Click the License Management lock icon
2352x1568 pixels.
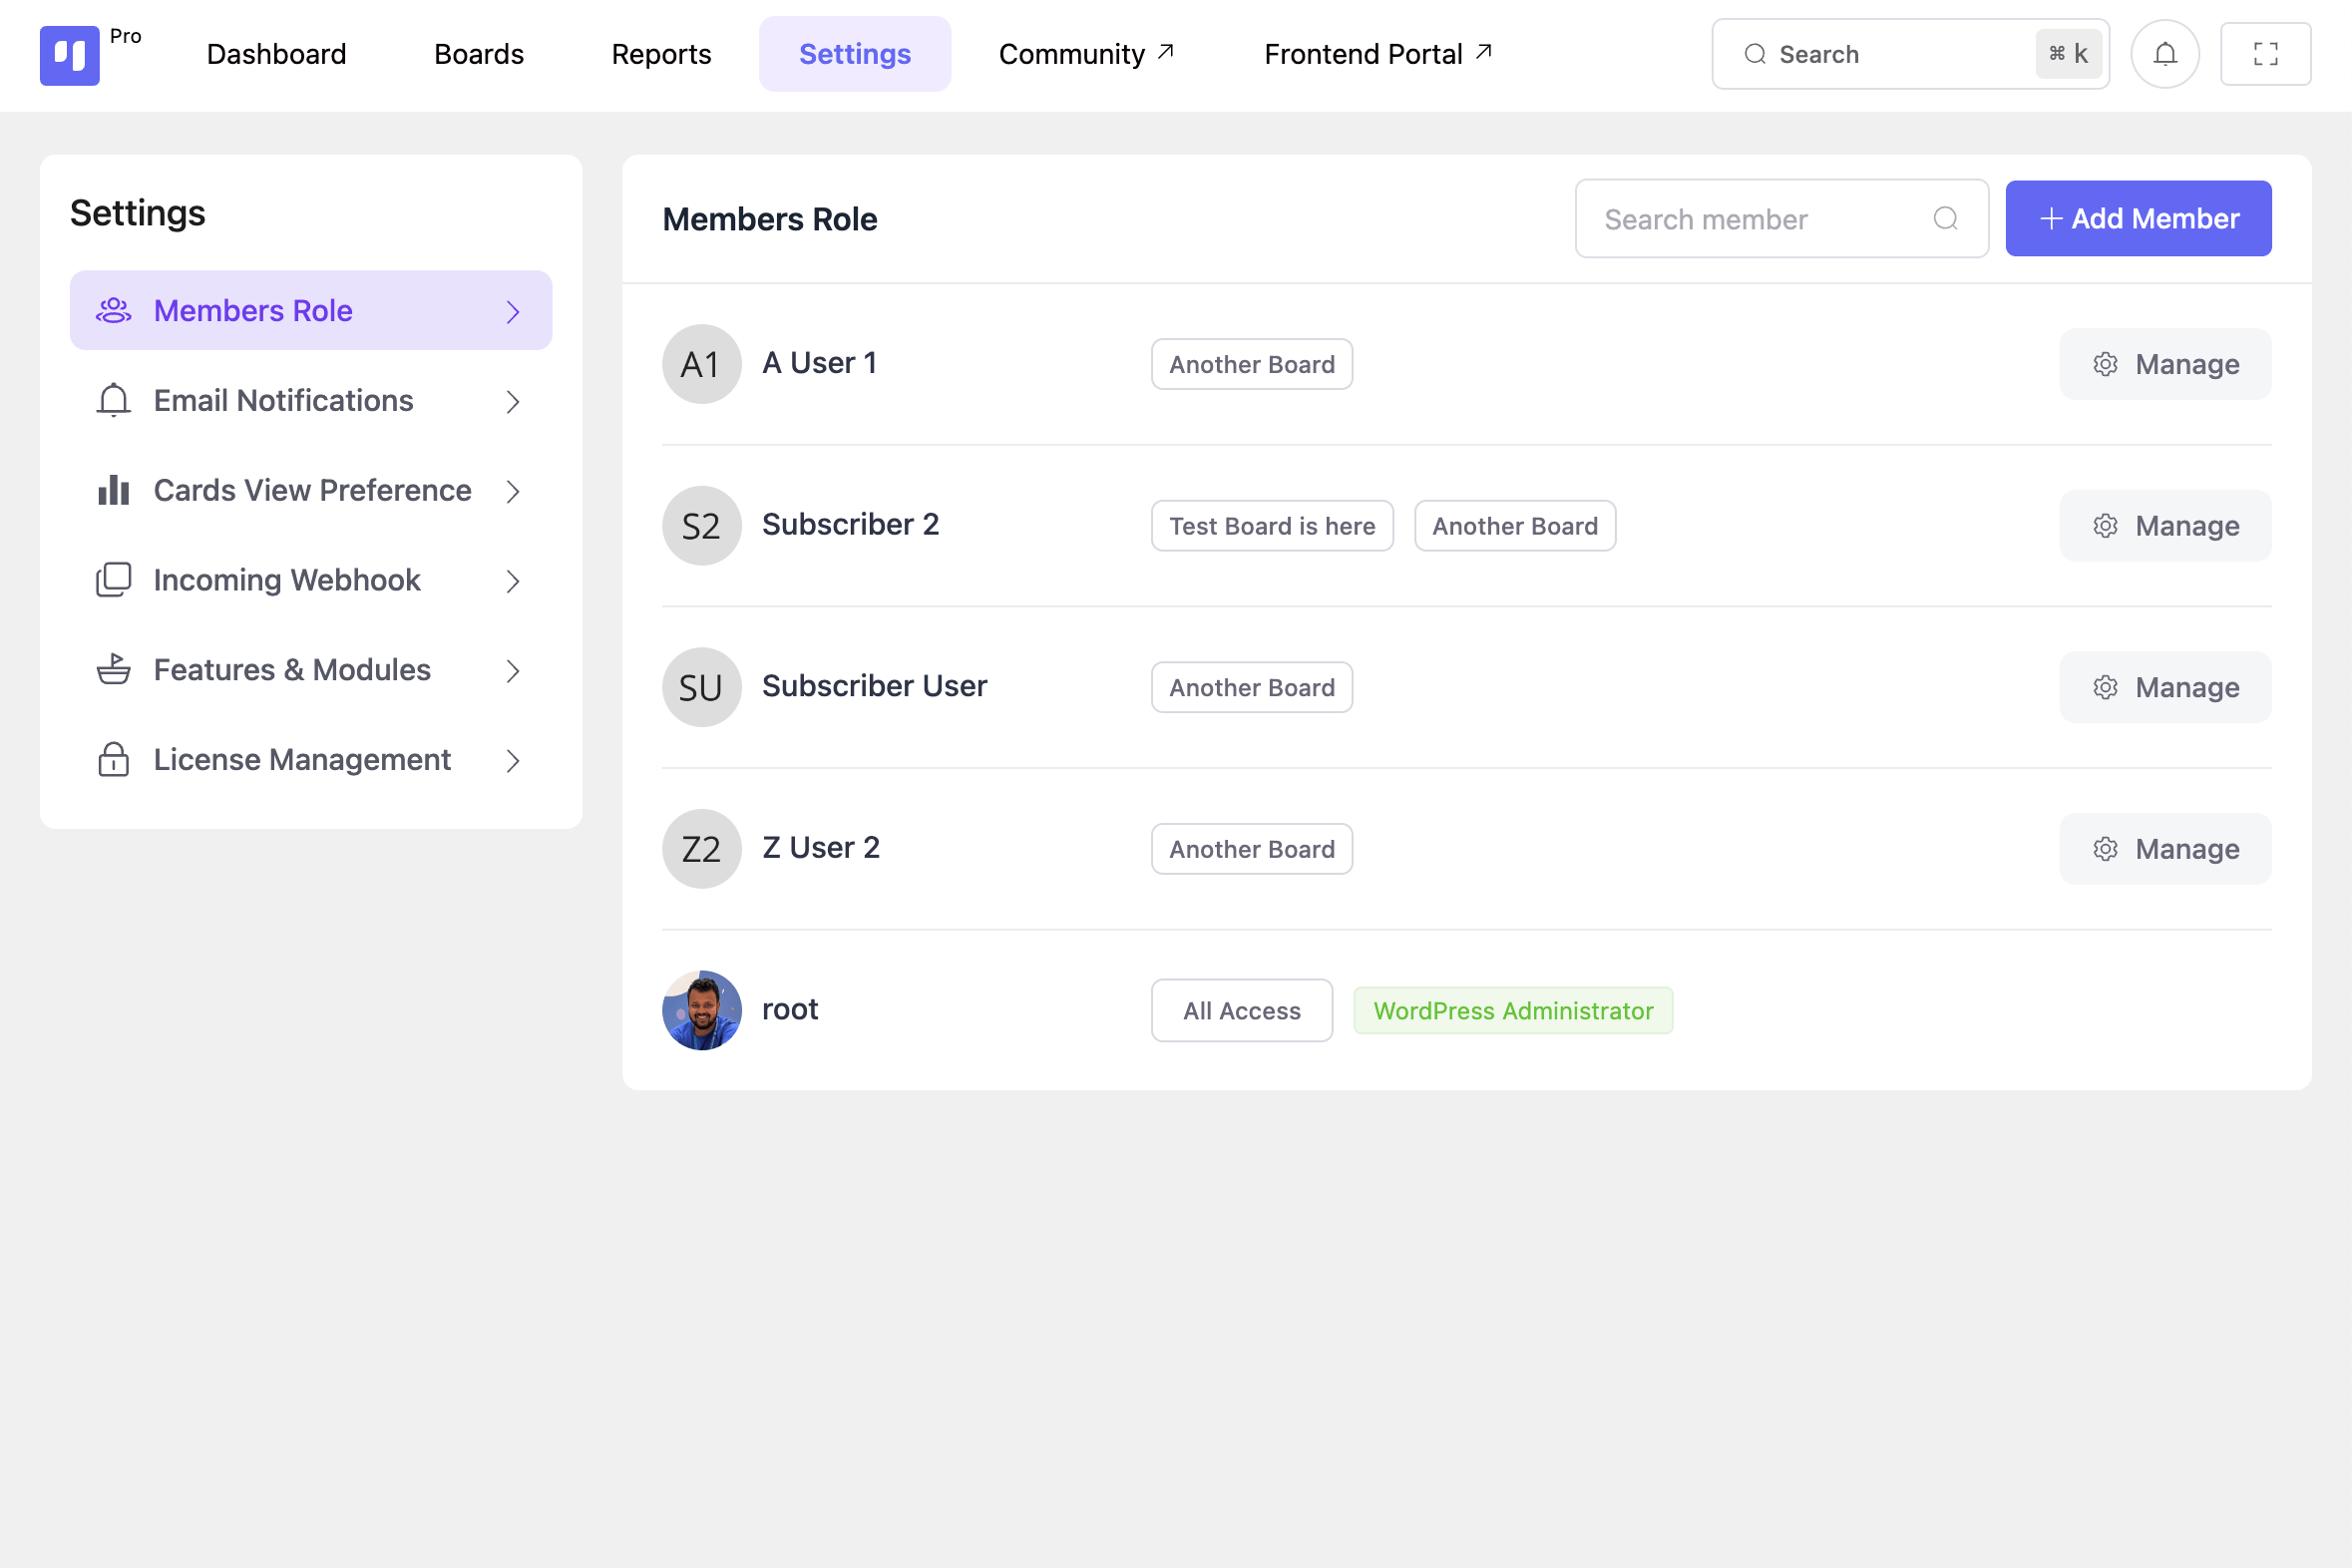coord(114,760)
